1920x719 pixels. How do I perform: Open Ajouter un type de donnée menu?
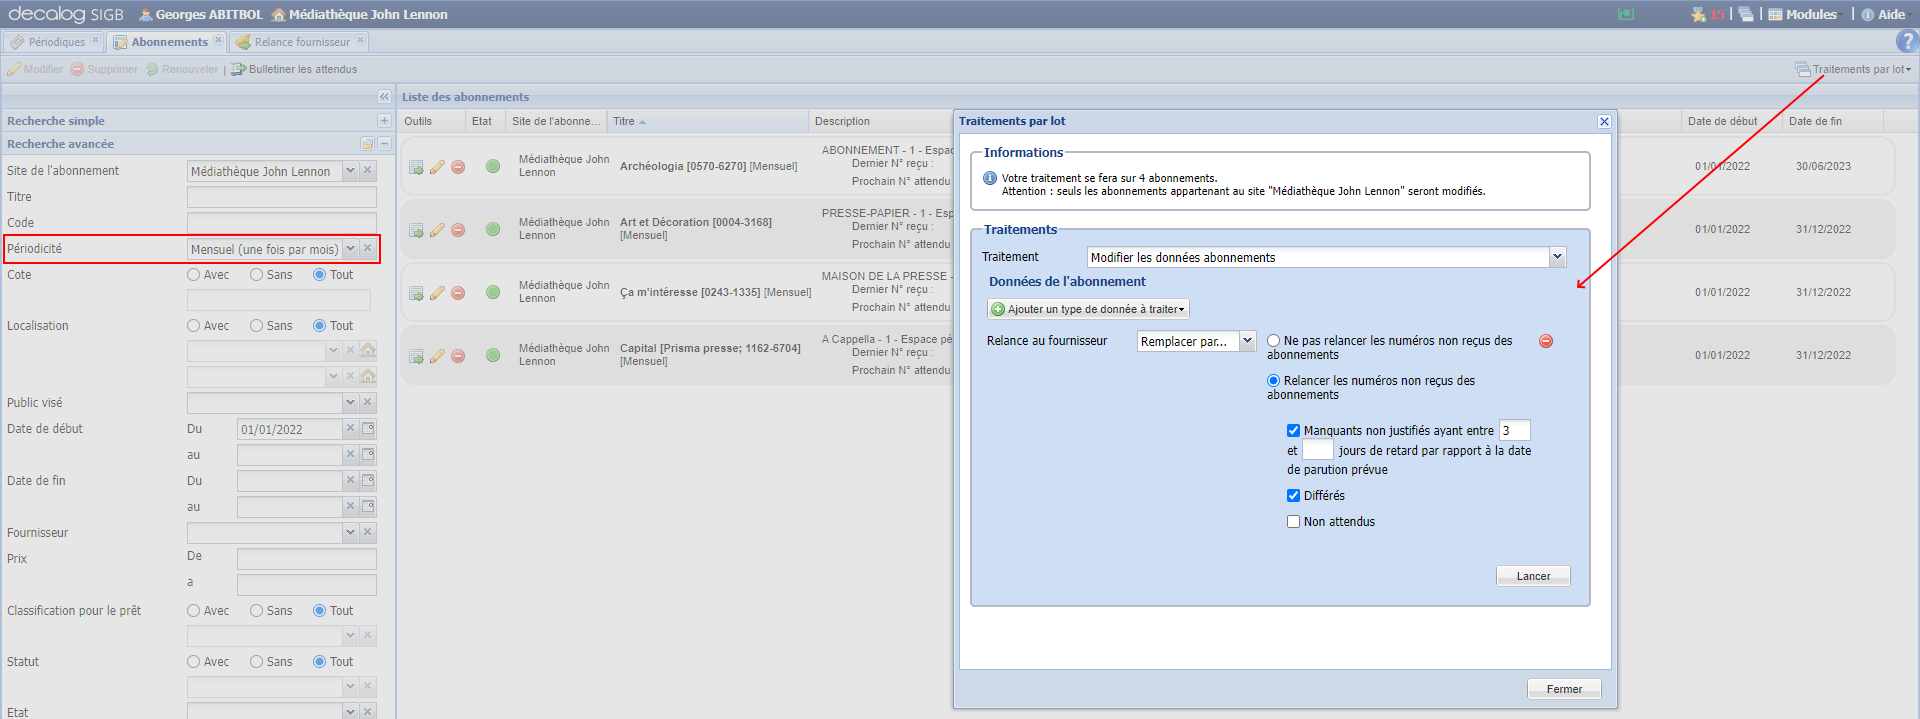pyautogui.click(x=1088, y=309)
